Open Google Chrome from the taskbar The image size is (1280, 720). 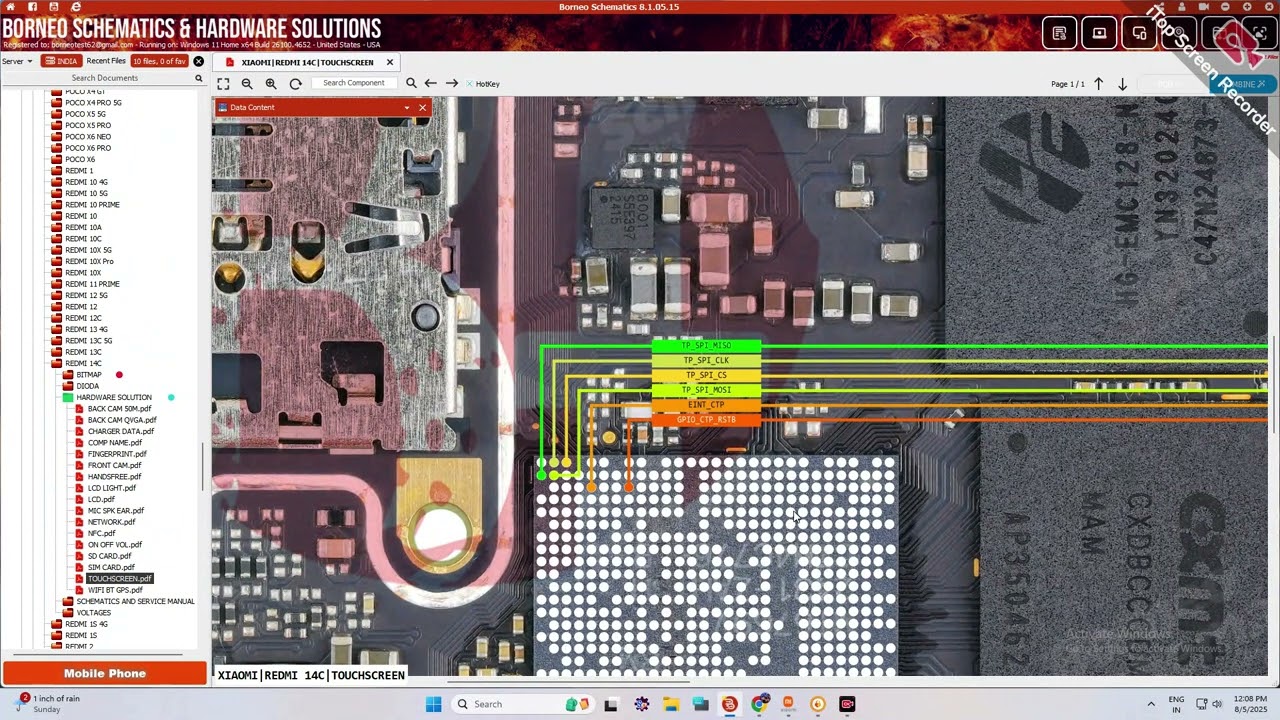point(759,704)
